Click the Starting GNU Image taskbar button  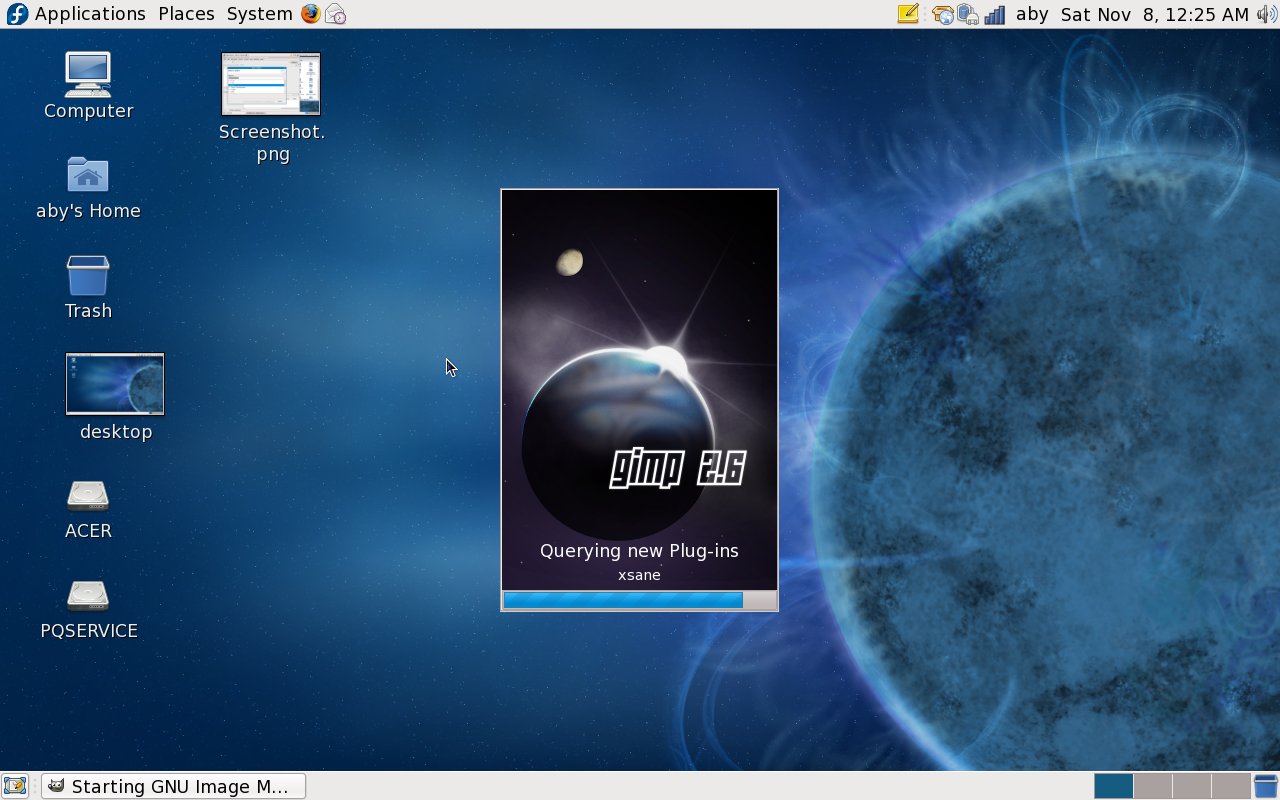173,786
